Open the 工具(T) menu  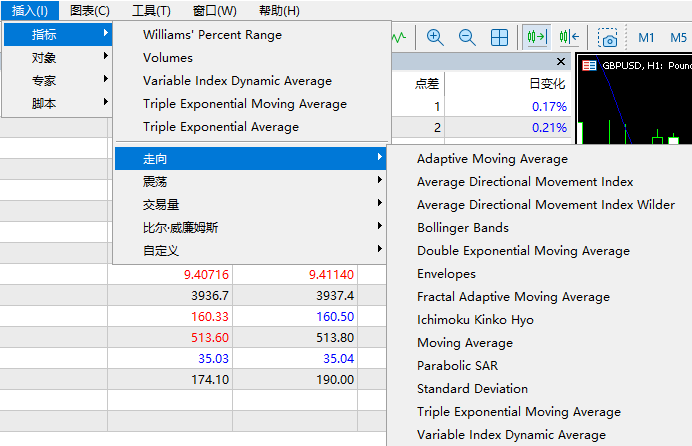(151, 10)
